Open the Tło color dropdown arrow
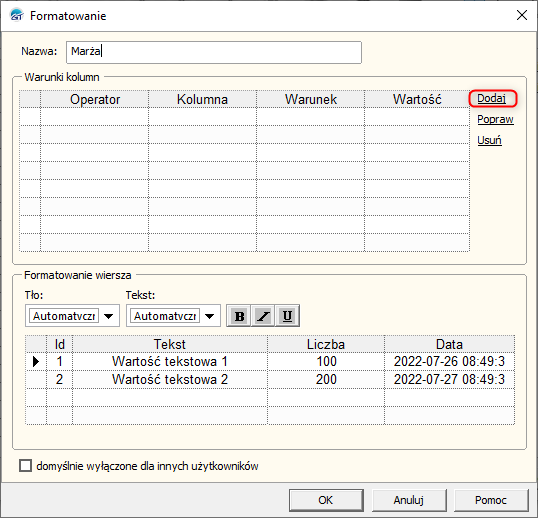538x518 pixels. click(x=109, y=316)
